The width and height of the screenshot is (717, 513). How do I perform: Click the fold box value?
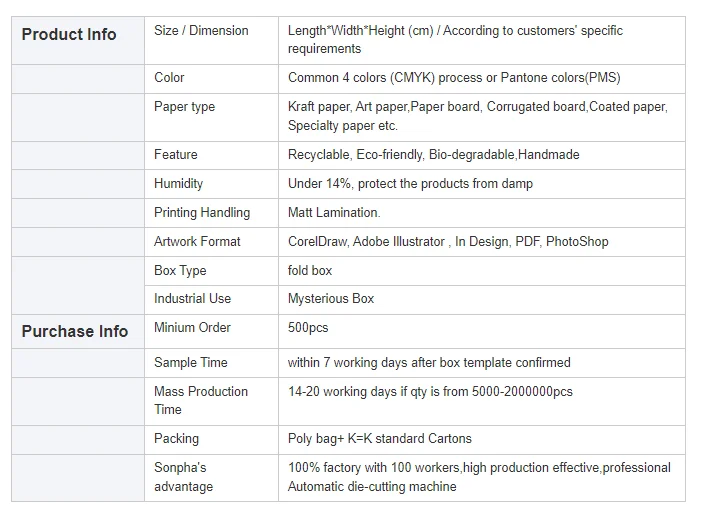coord(310,271)
